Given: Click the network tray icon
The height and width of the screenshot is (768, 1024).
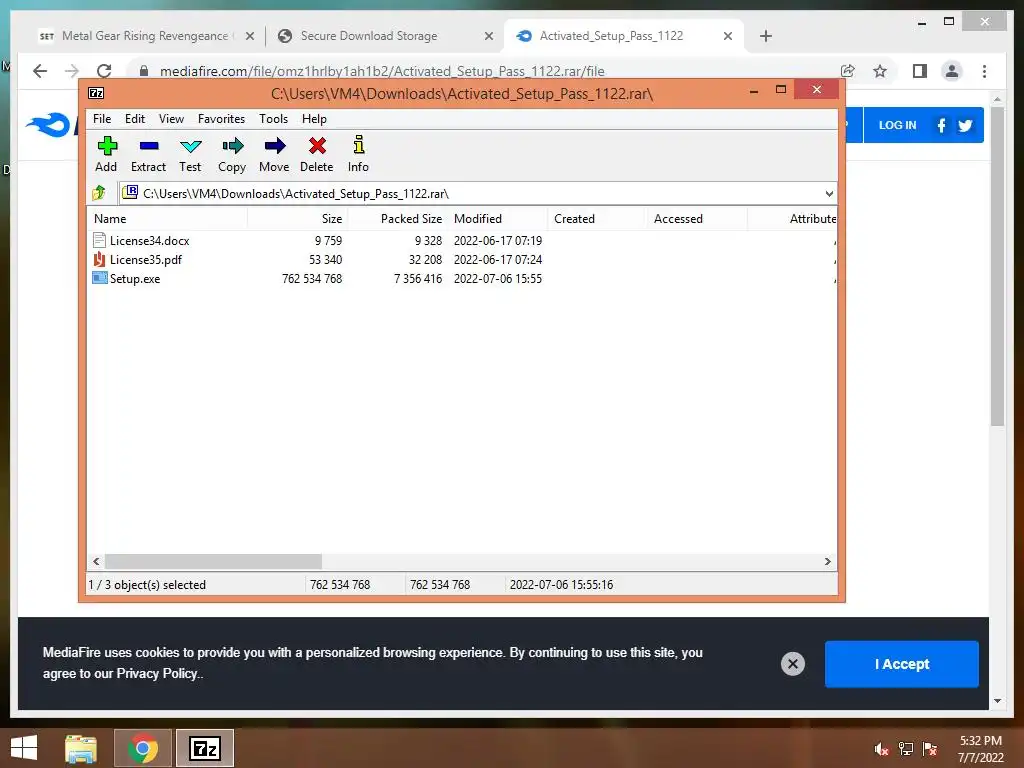Looking at the screenshot, I should coord(906,749).
